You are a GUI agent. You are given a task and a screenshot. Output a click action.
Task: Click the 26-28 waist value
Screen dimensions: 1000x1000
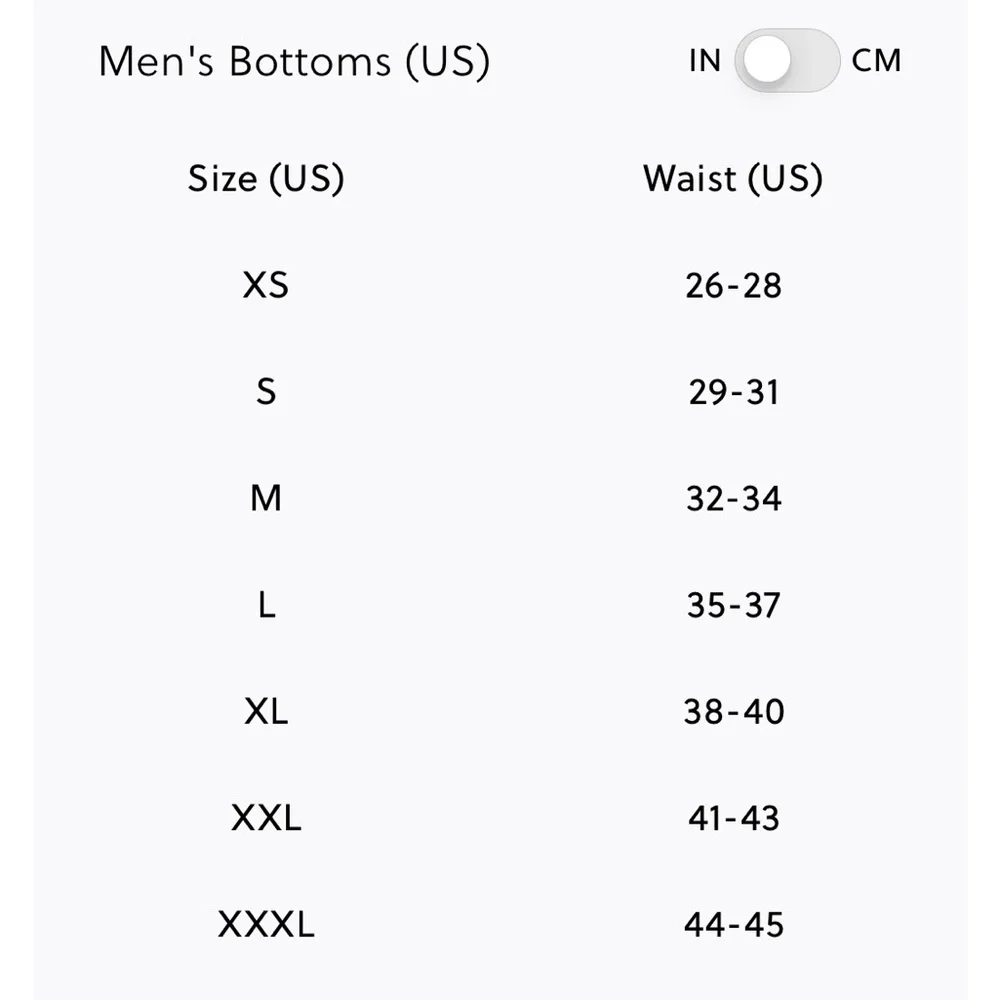click(733, 286)
